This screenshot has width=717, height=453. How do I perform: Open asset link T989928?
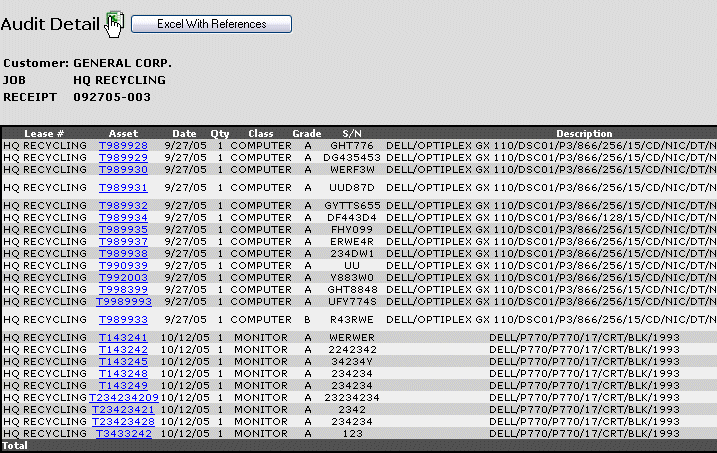point(123,146)
